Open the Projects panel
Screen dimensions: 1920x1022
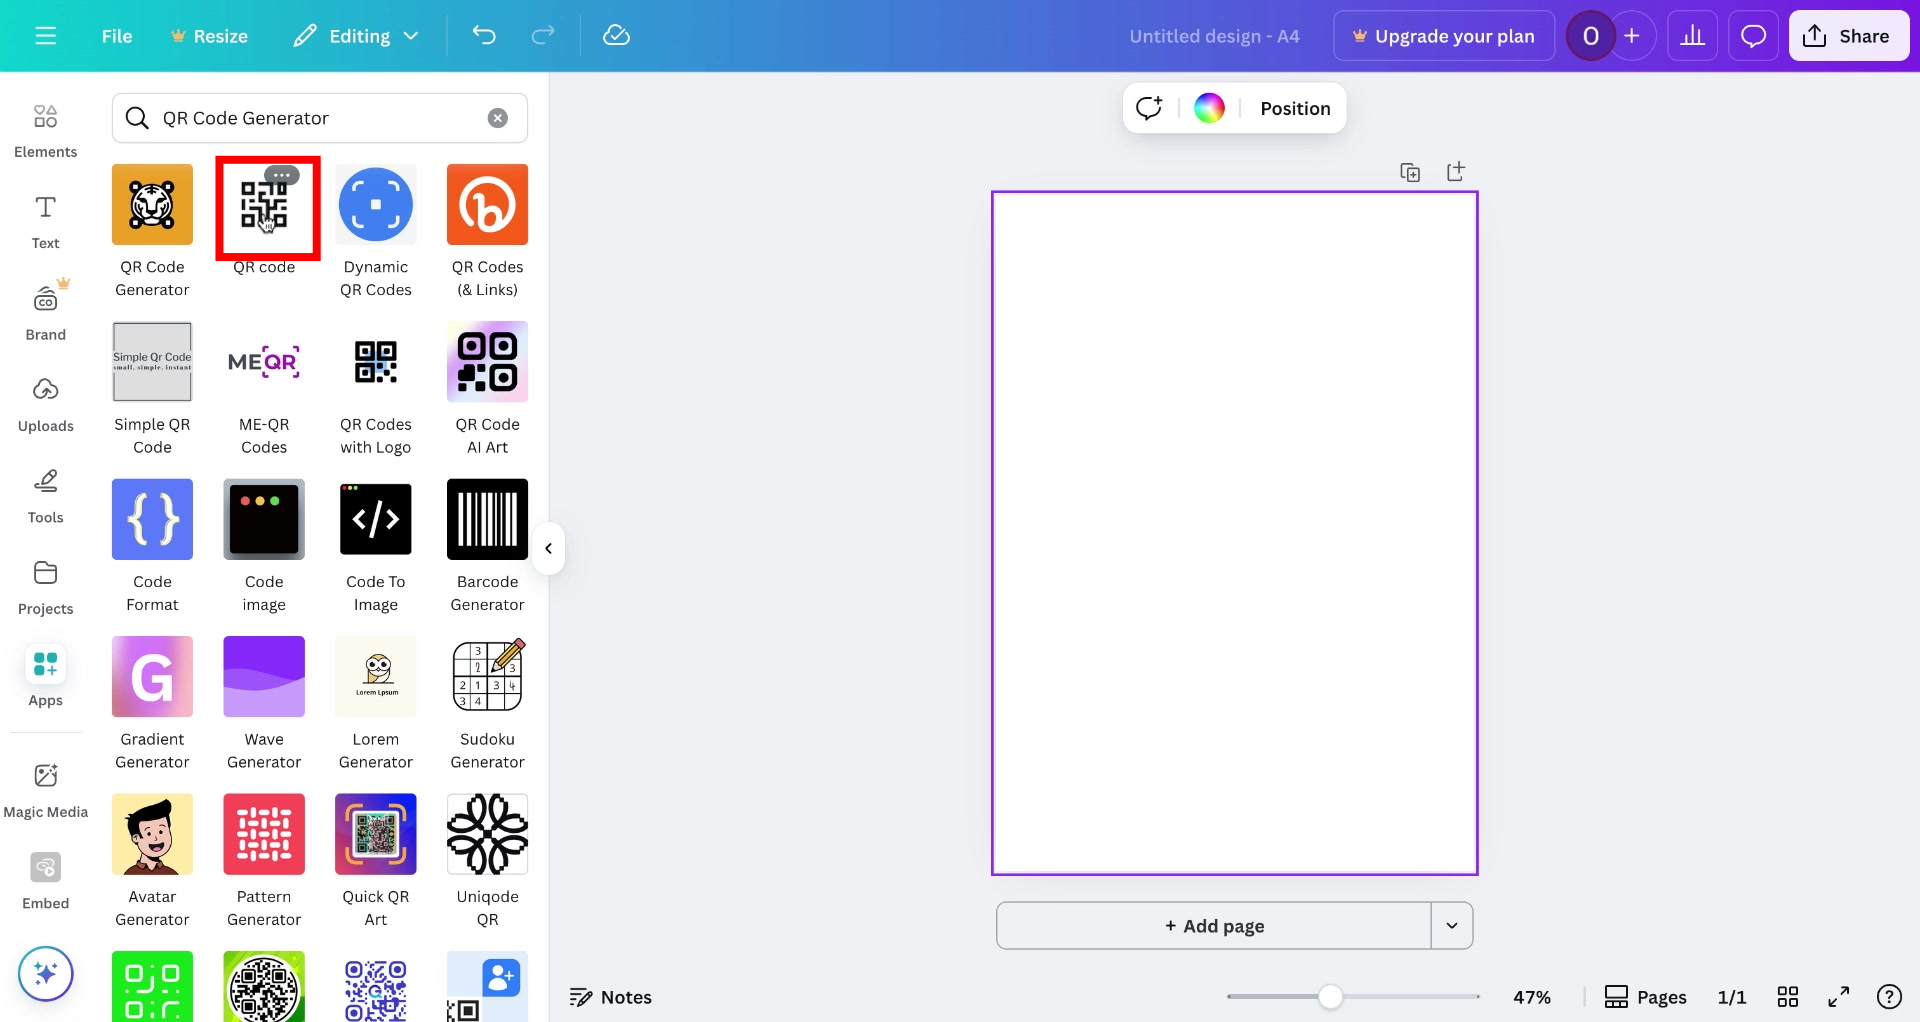(45, 586)
